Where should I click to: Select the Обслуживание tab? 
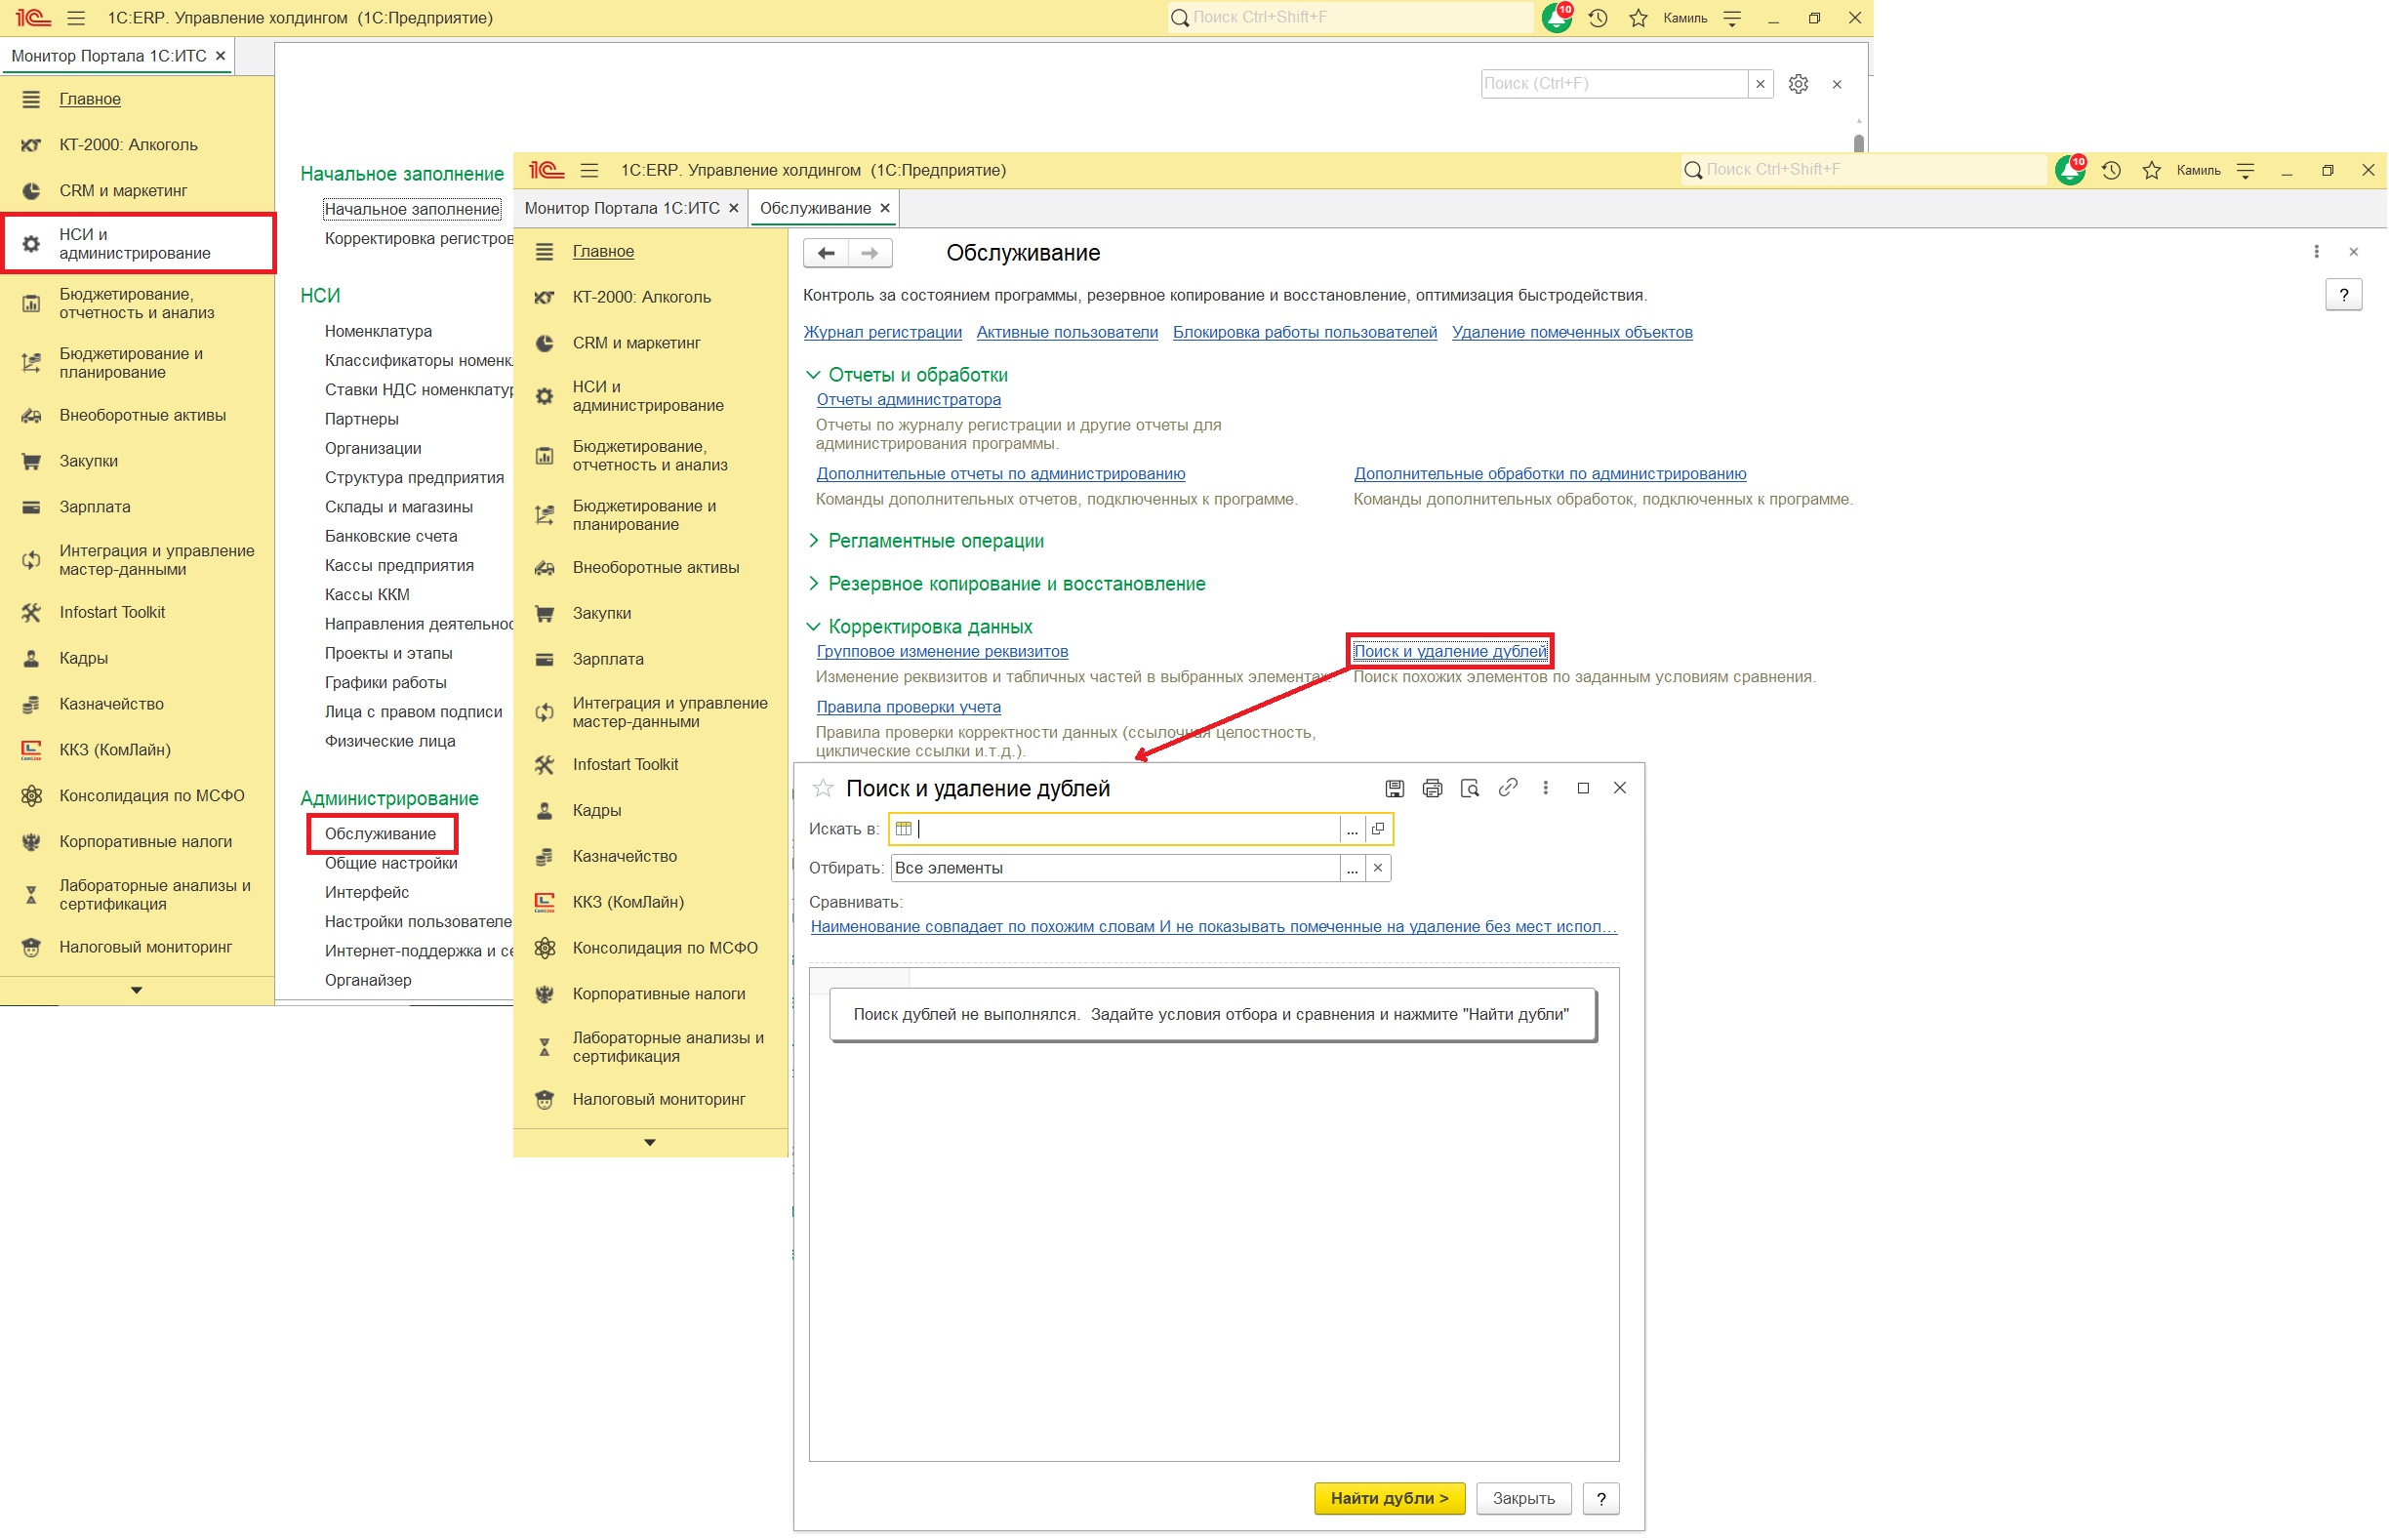point(816,208)
